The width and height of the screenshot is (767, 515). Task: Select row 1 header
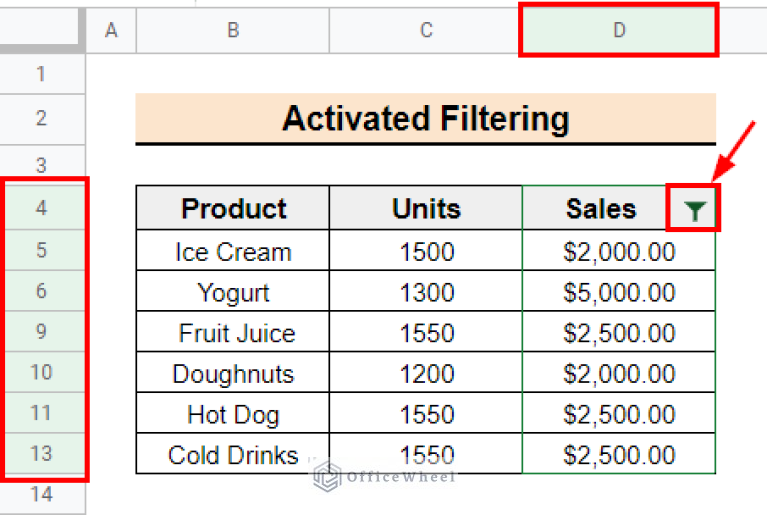[42, 74]
